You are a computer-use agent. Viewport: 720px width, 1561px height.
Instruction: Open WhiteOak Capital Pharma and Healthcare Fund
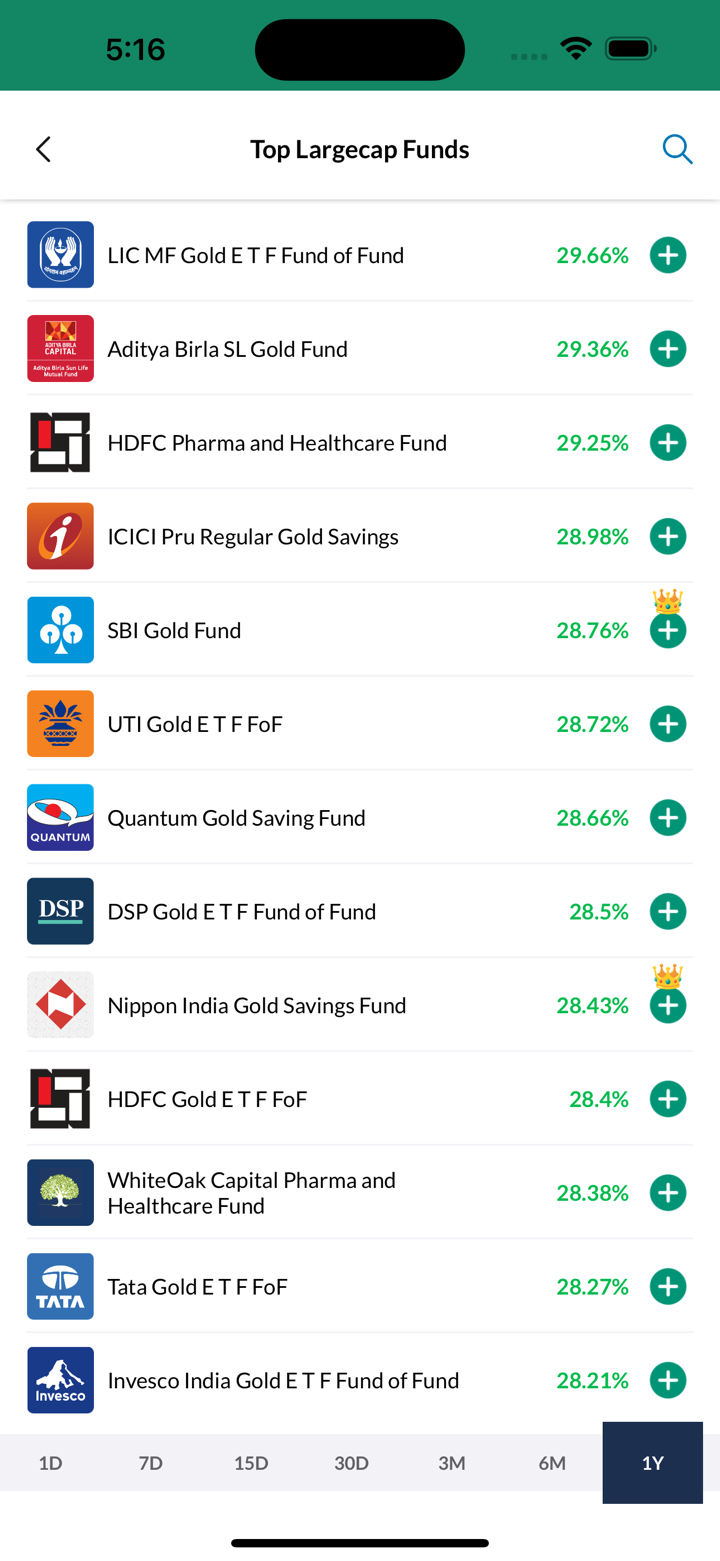point(252,1193)
